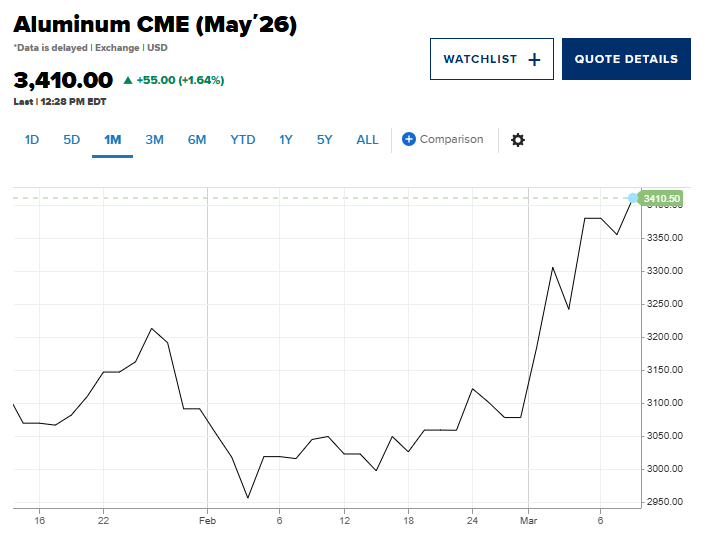
Task: Add Aluminum to the Watchlist
Action: click(x=490, y=59)
